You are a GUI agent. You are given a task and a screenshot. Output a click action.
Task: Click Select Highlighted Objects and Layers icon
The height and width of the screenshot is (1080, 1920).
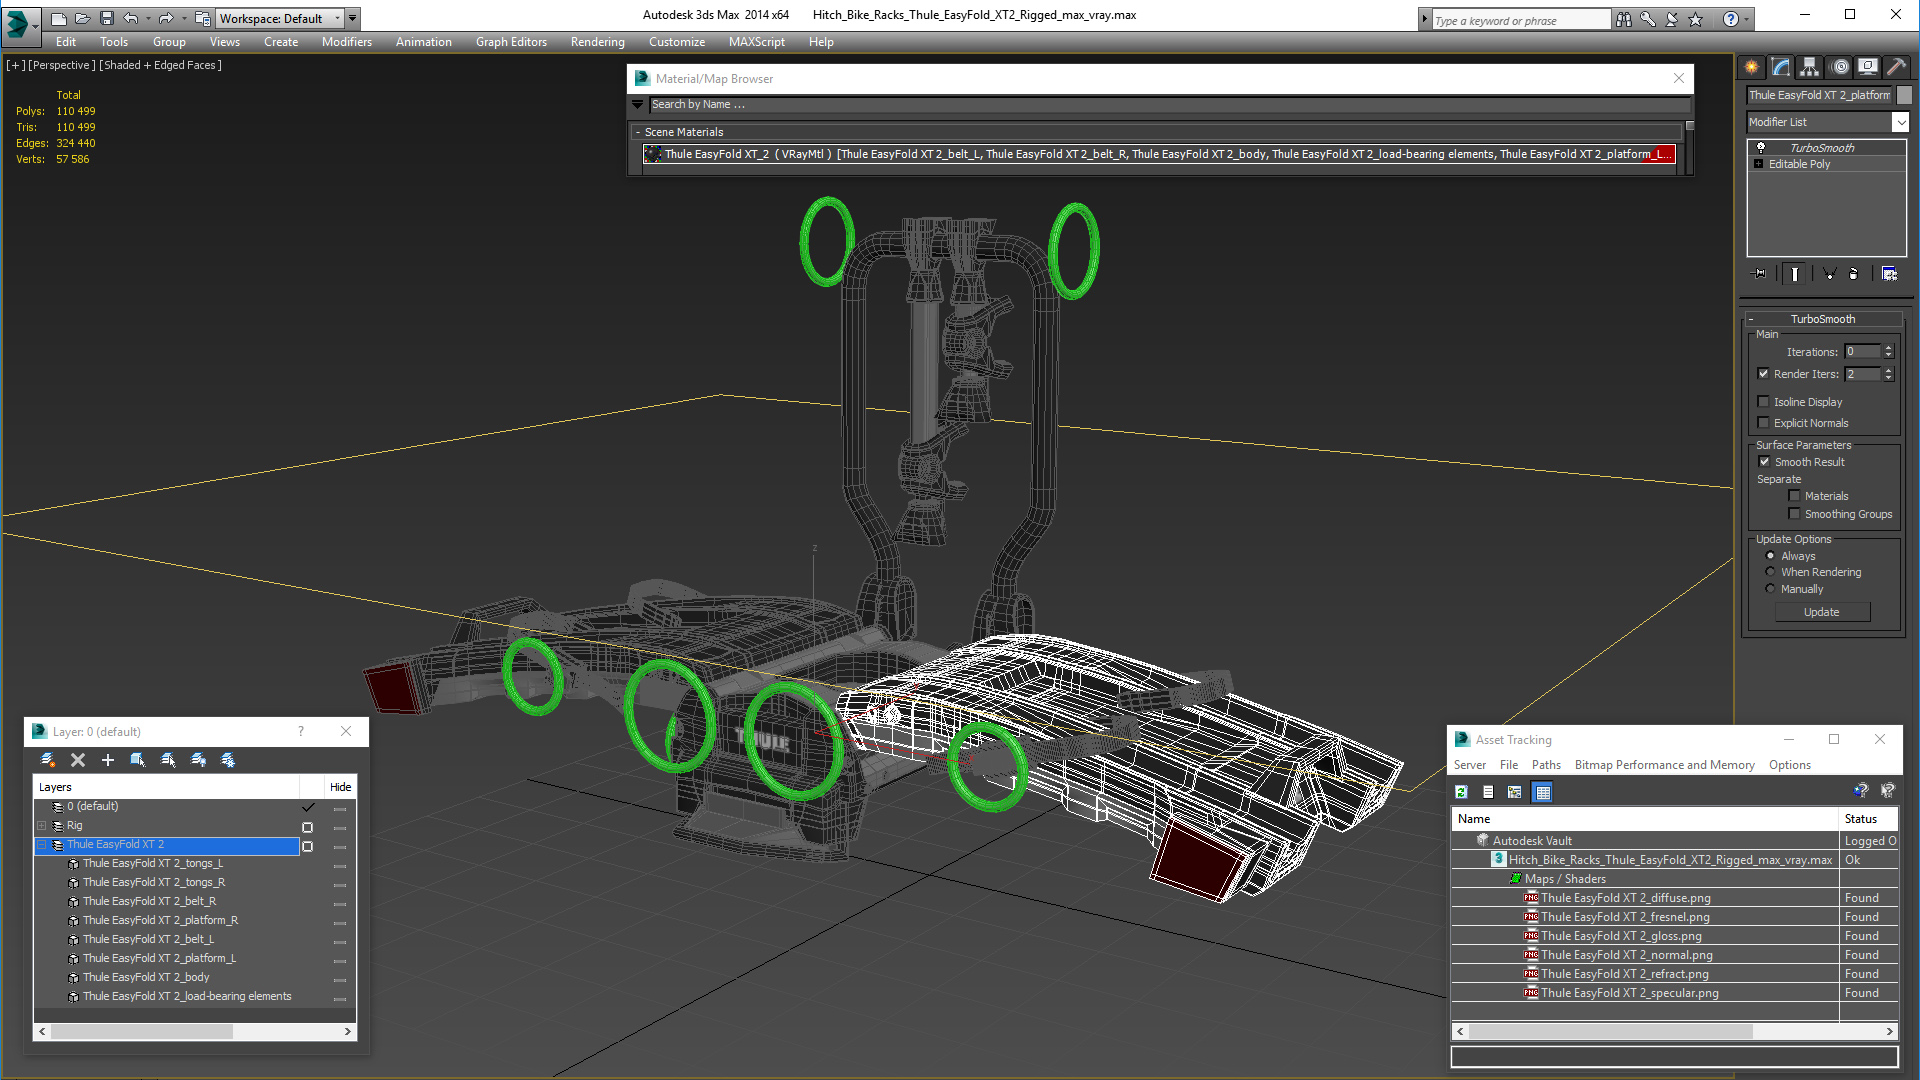click(138, 760)
